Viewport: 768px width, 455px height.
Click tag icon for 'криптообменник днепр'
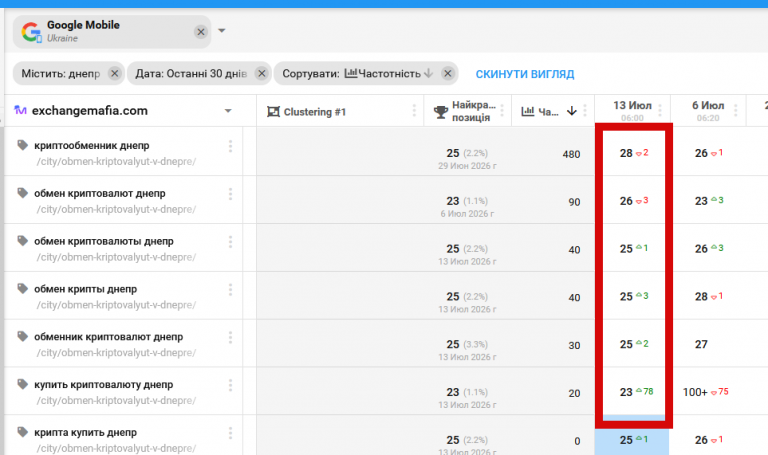coord(22,145)
